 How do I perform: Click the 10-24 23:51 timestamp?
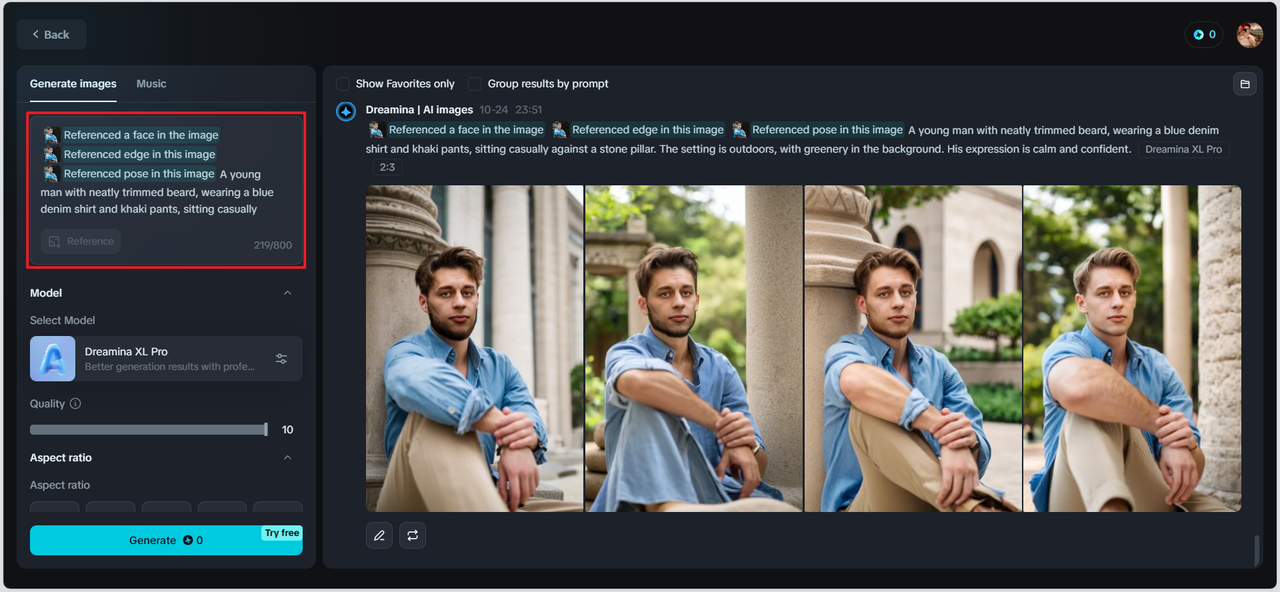[511, 110]
